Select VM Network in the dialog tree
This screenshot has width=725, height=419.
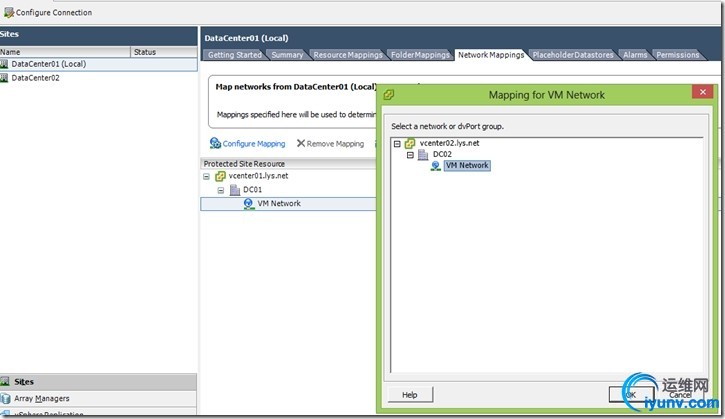point(467,166)
